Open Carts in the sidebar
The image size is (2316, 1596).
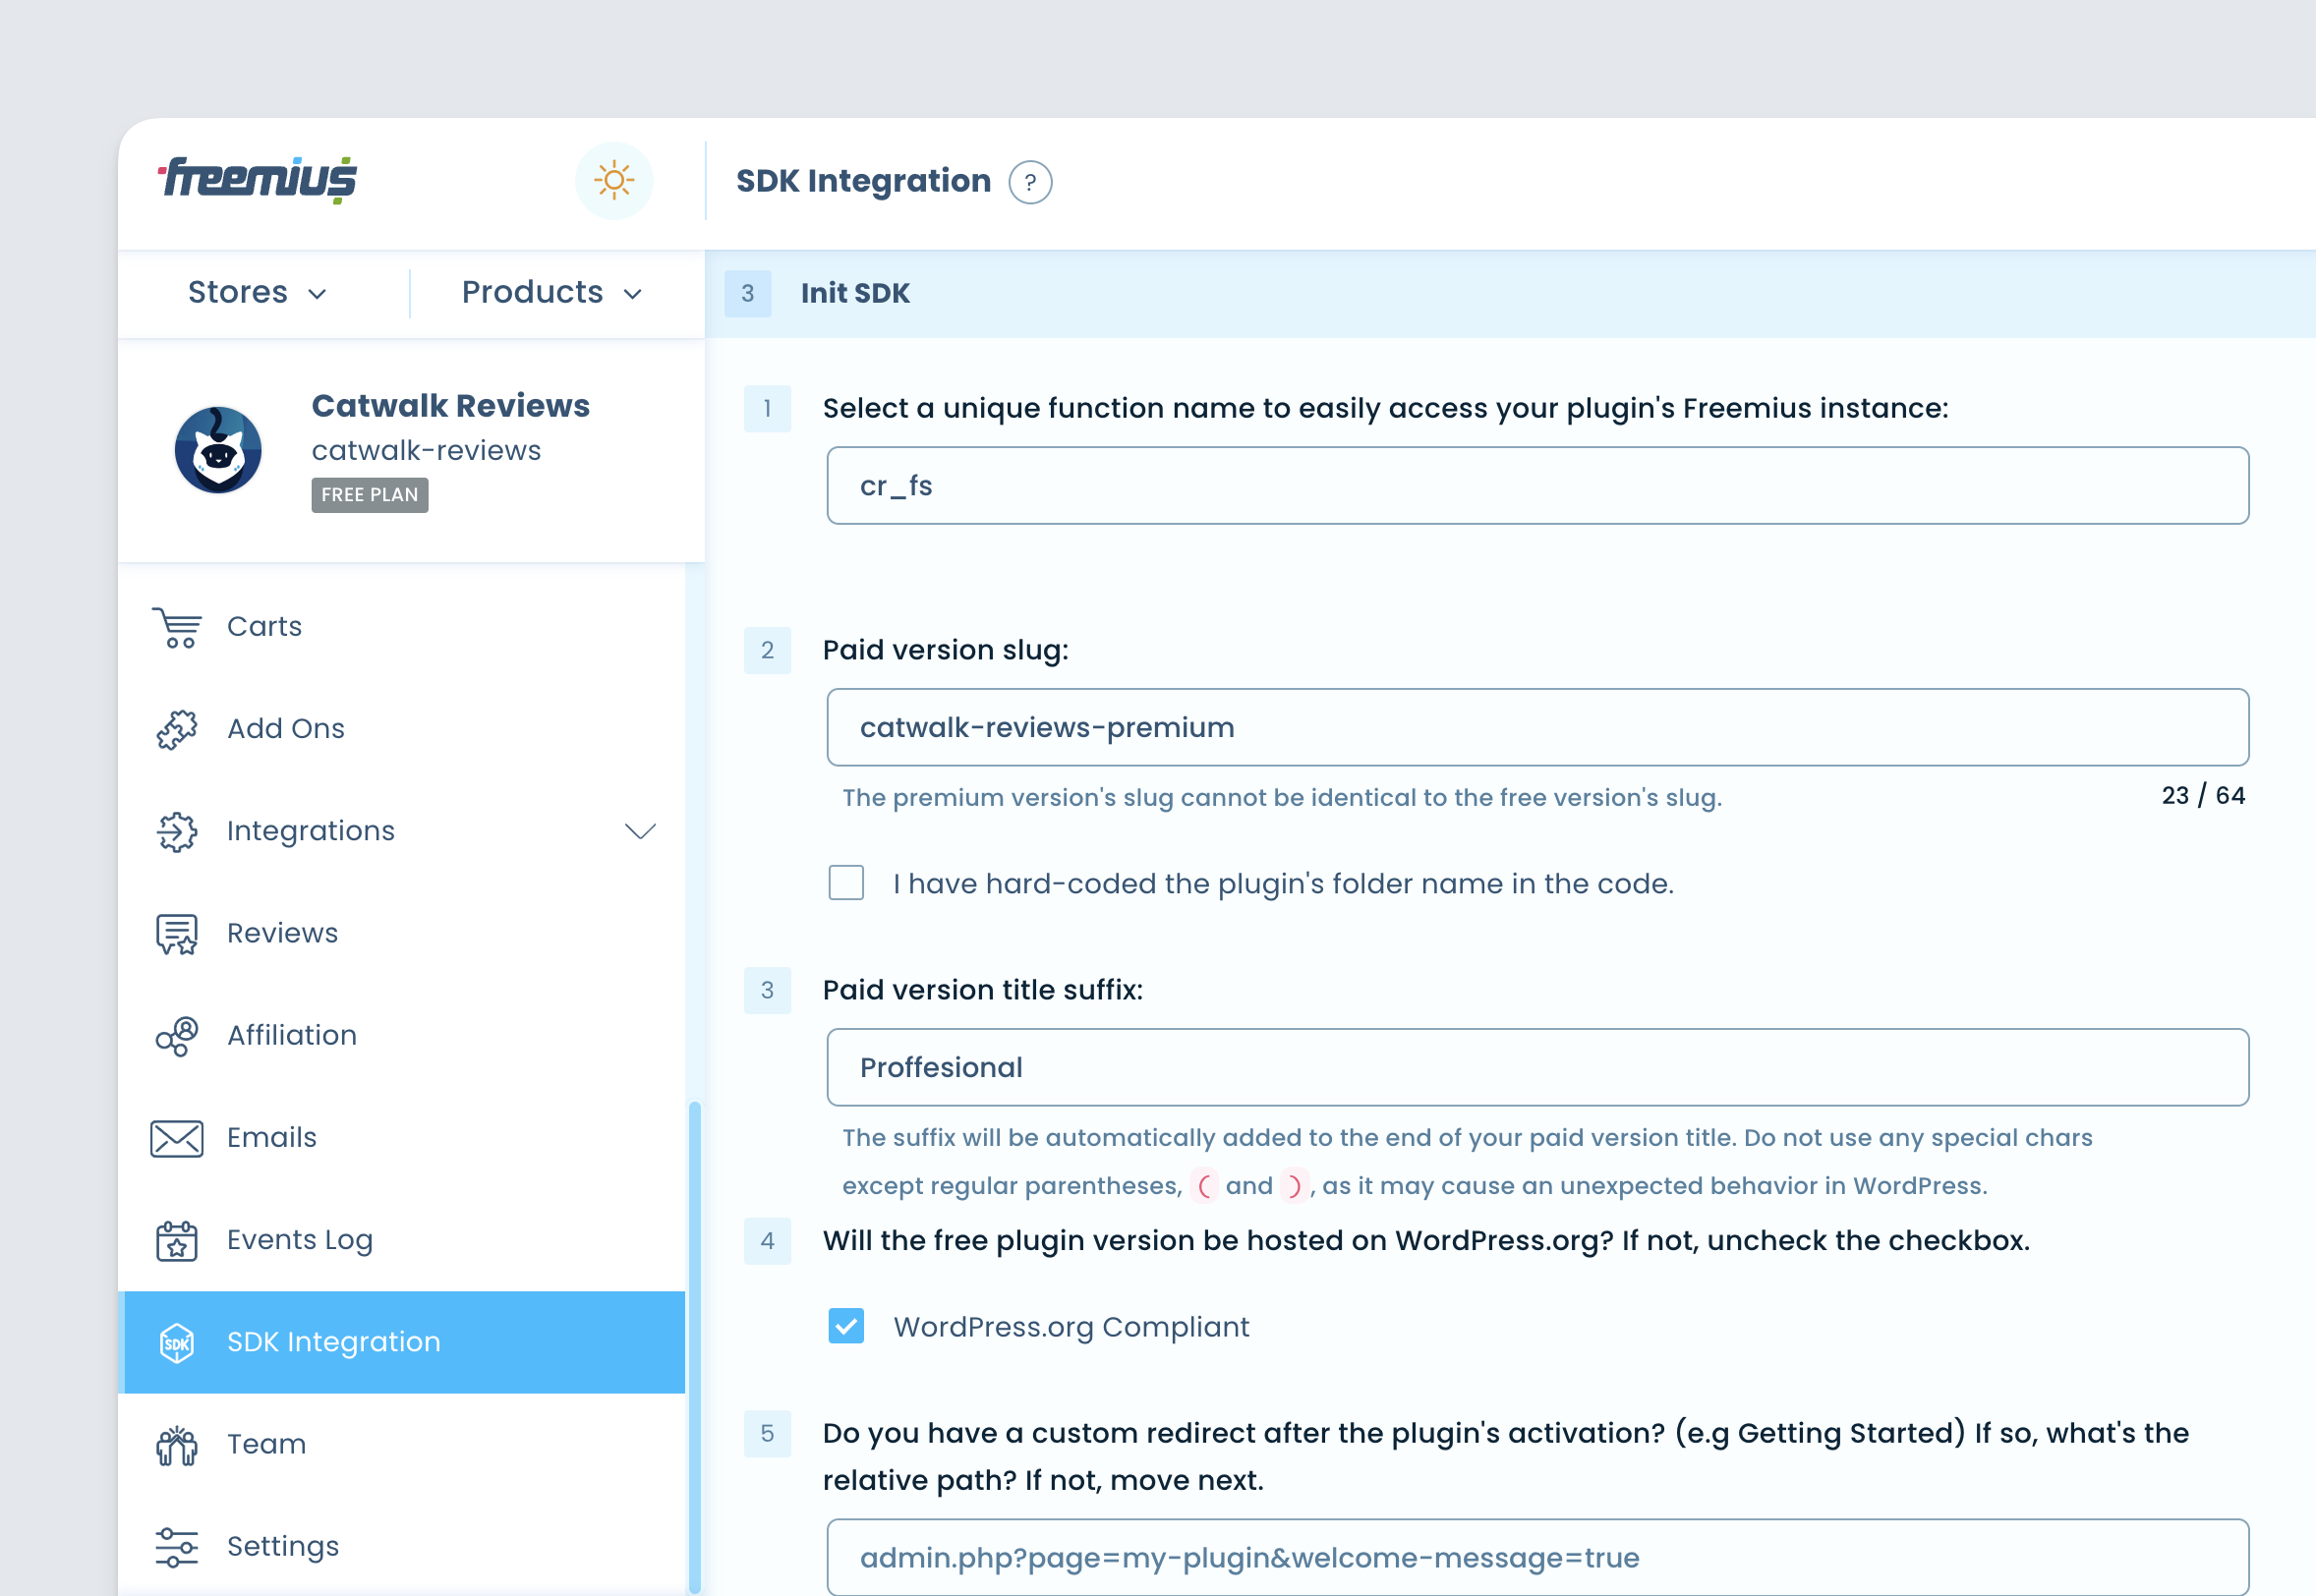[x=402, y=627]
